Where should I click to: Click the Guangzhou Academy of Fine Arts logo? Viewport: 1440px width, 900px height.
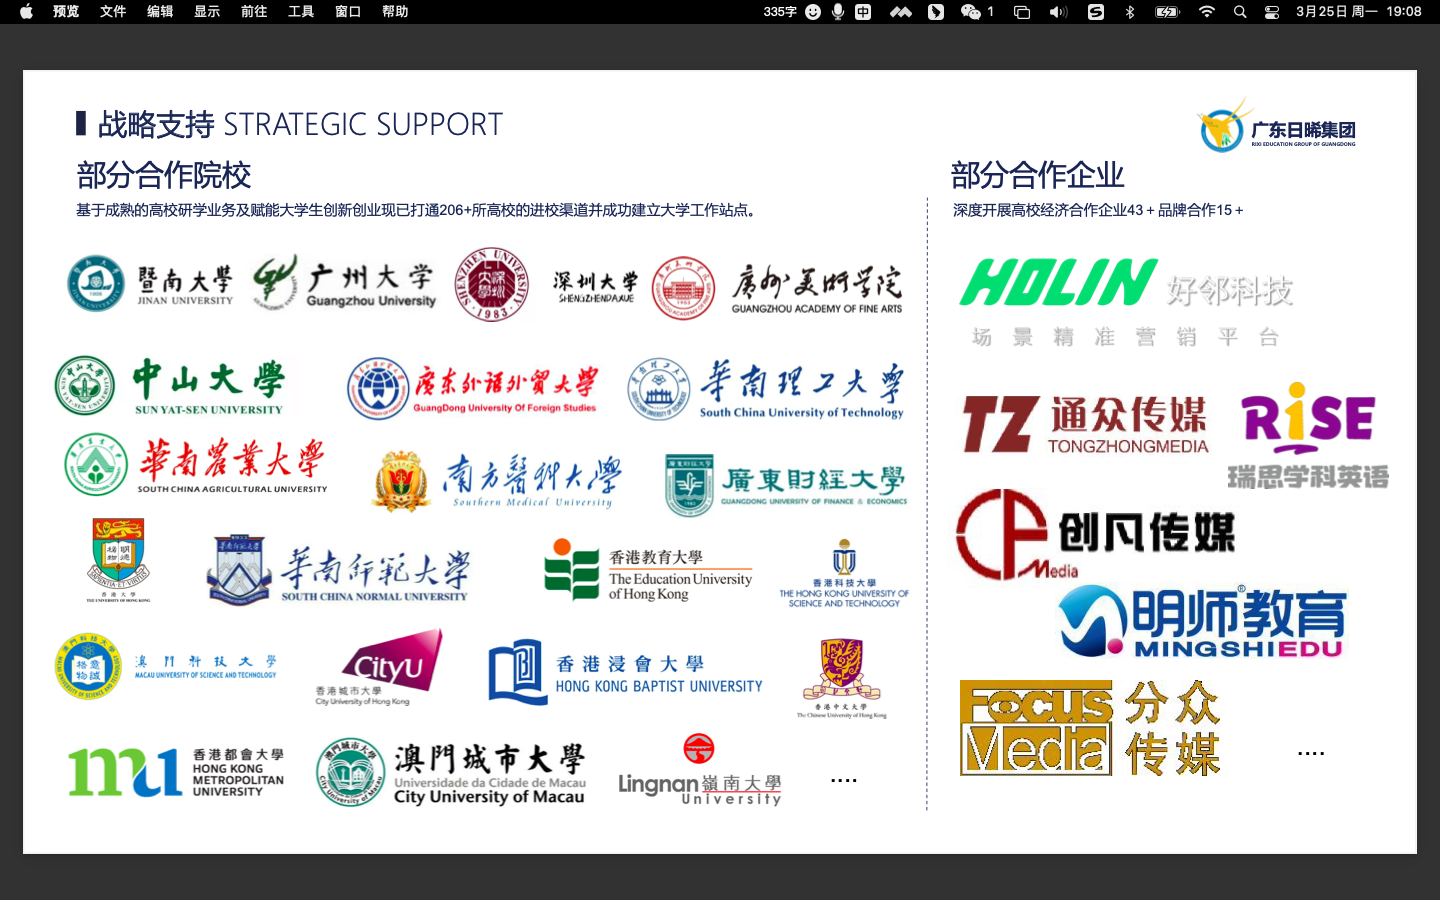coord(778,288)
